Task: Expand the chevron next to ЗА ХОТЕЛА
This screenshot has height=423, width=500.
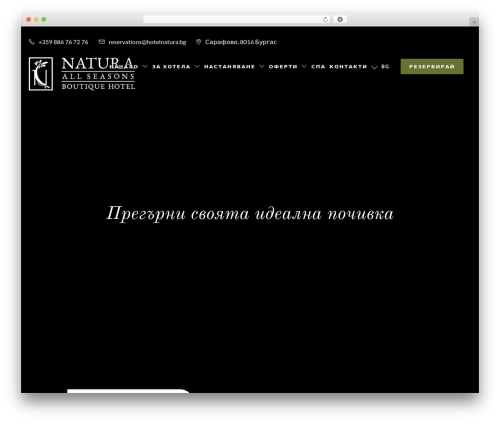Action: (x=197, y=67)
